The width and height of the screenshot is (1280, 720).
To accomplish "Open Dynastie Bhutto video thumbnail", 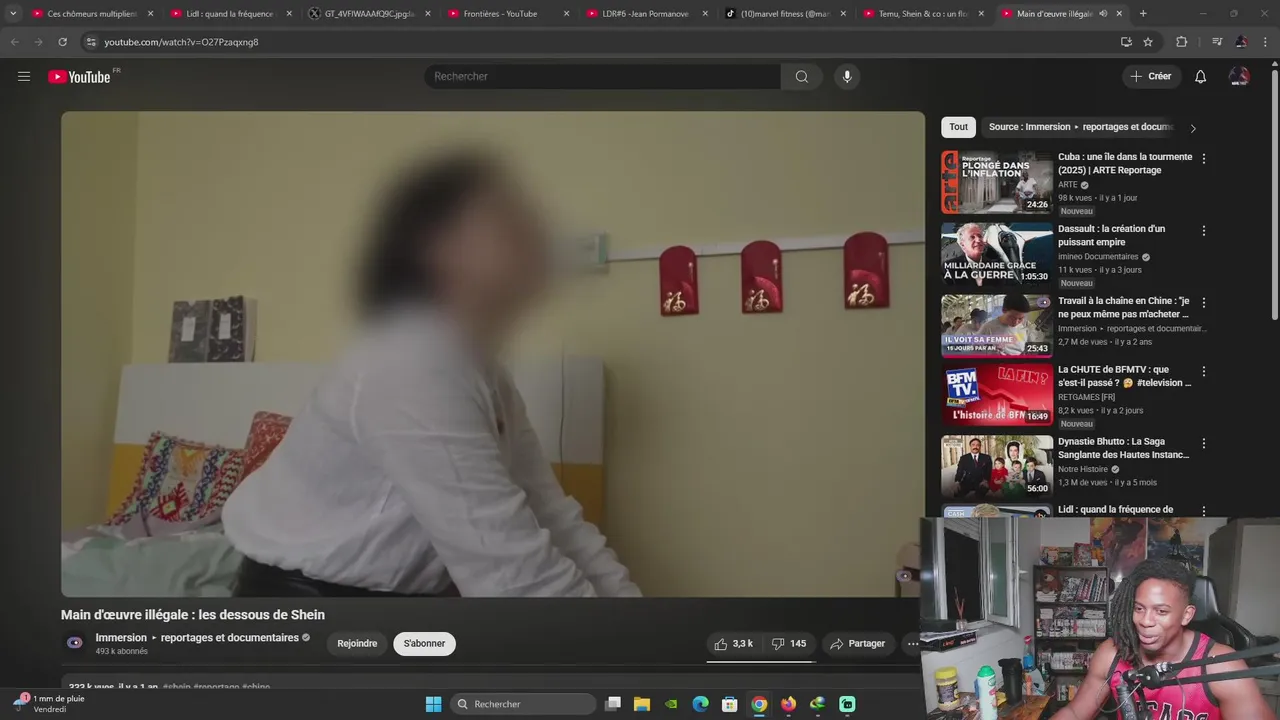I will [x=997, y=467].
